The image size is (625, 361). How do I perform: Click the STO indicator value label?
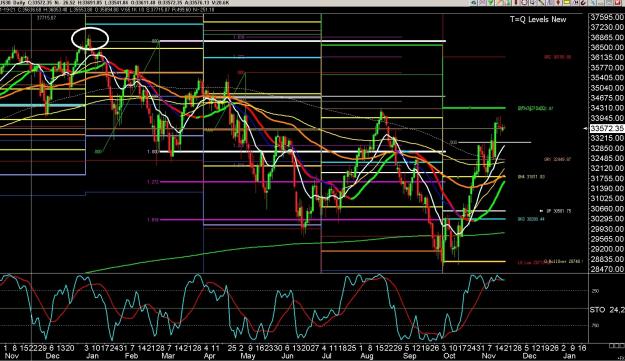[607, 310]
